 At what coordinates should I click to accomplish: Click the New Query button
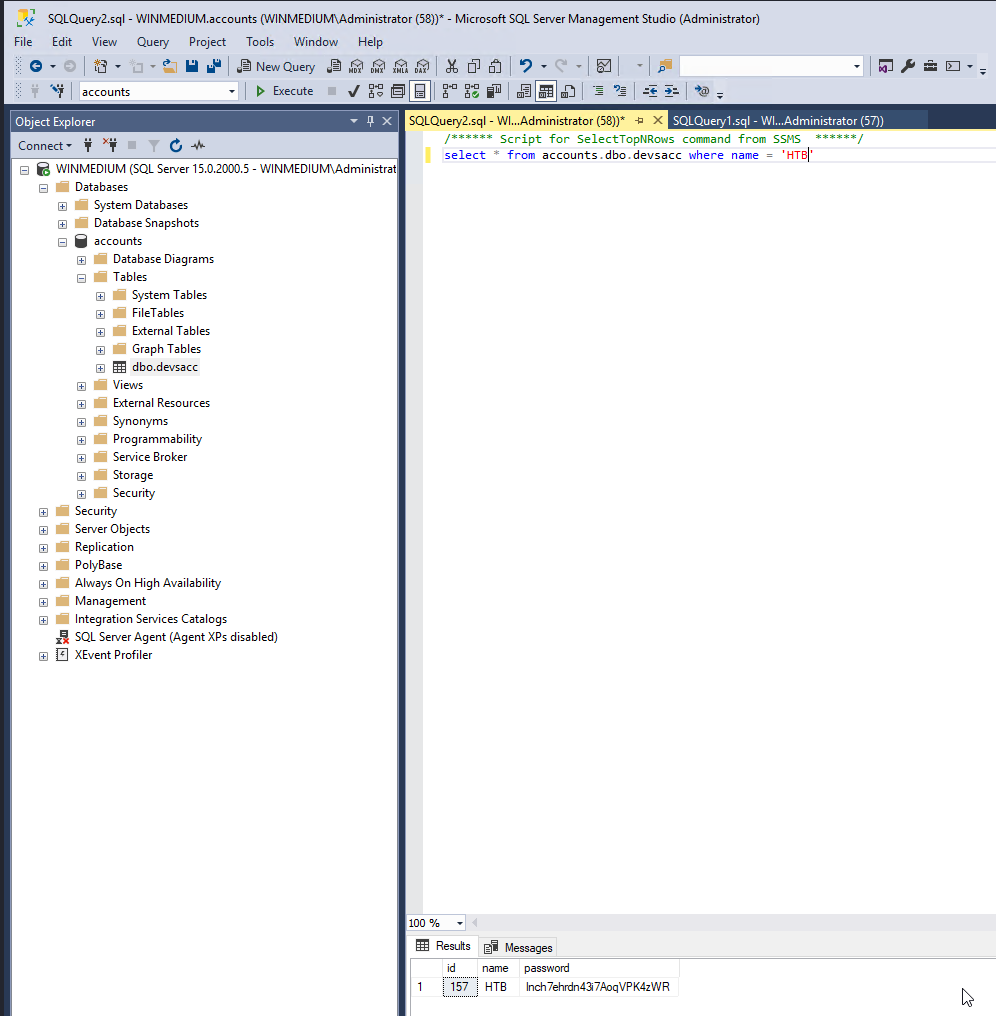(x=276, y=66)
